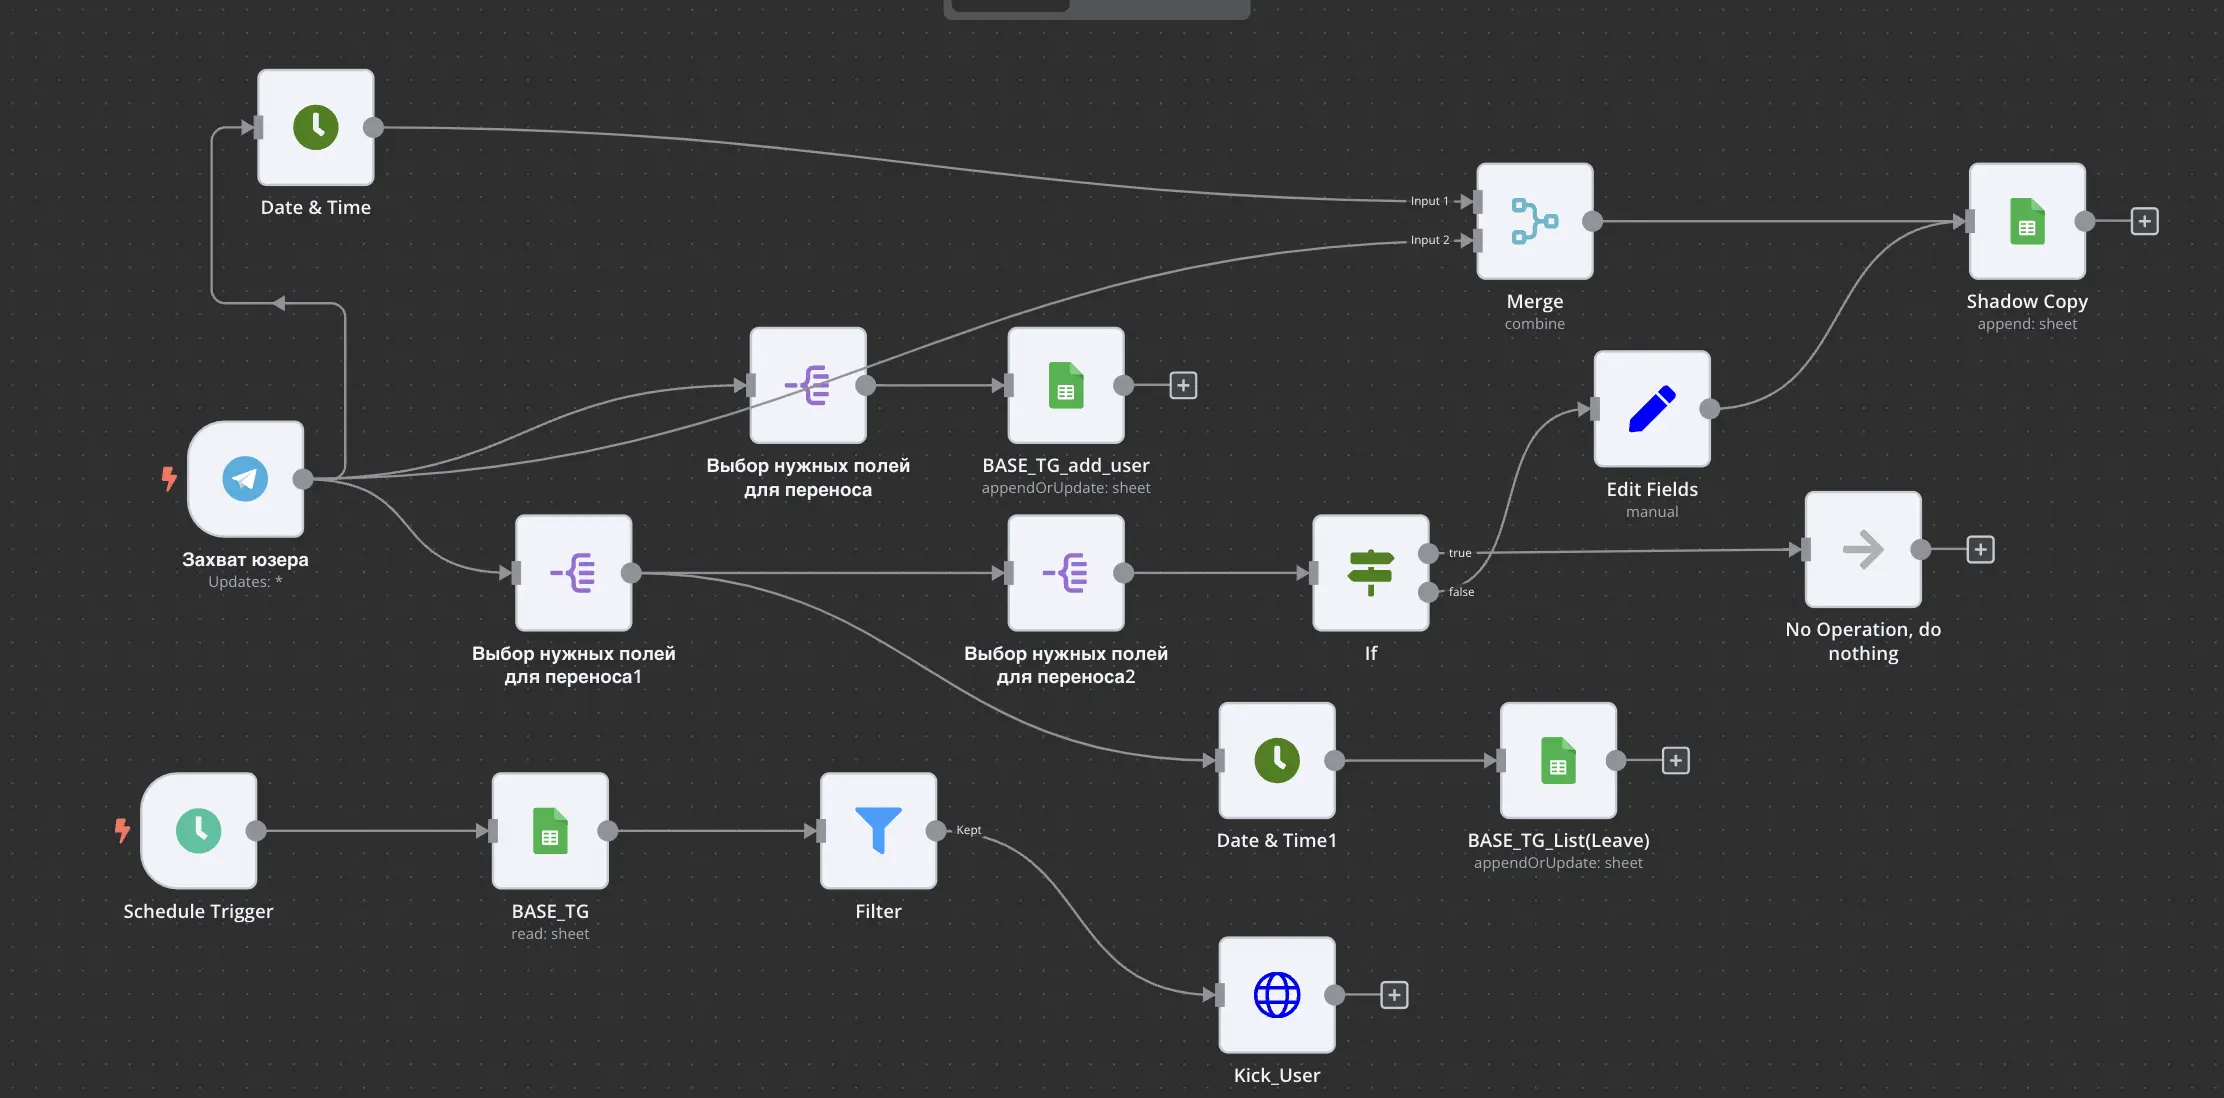The image size is (2224, 1098).
Task: Select the No Operation arrow node
Action: [1863, 549]
